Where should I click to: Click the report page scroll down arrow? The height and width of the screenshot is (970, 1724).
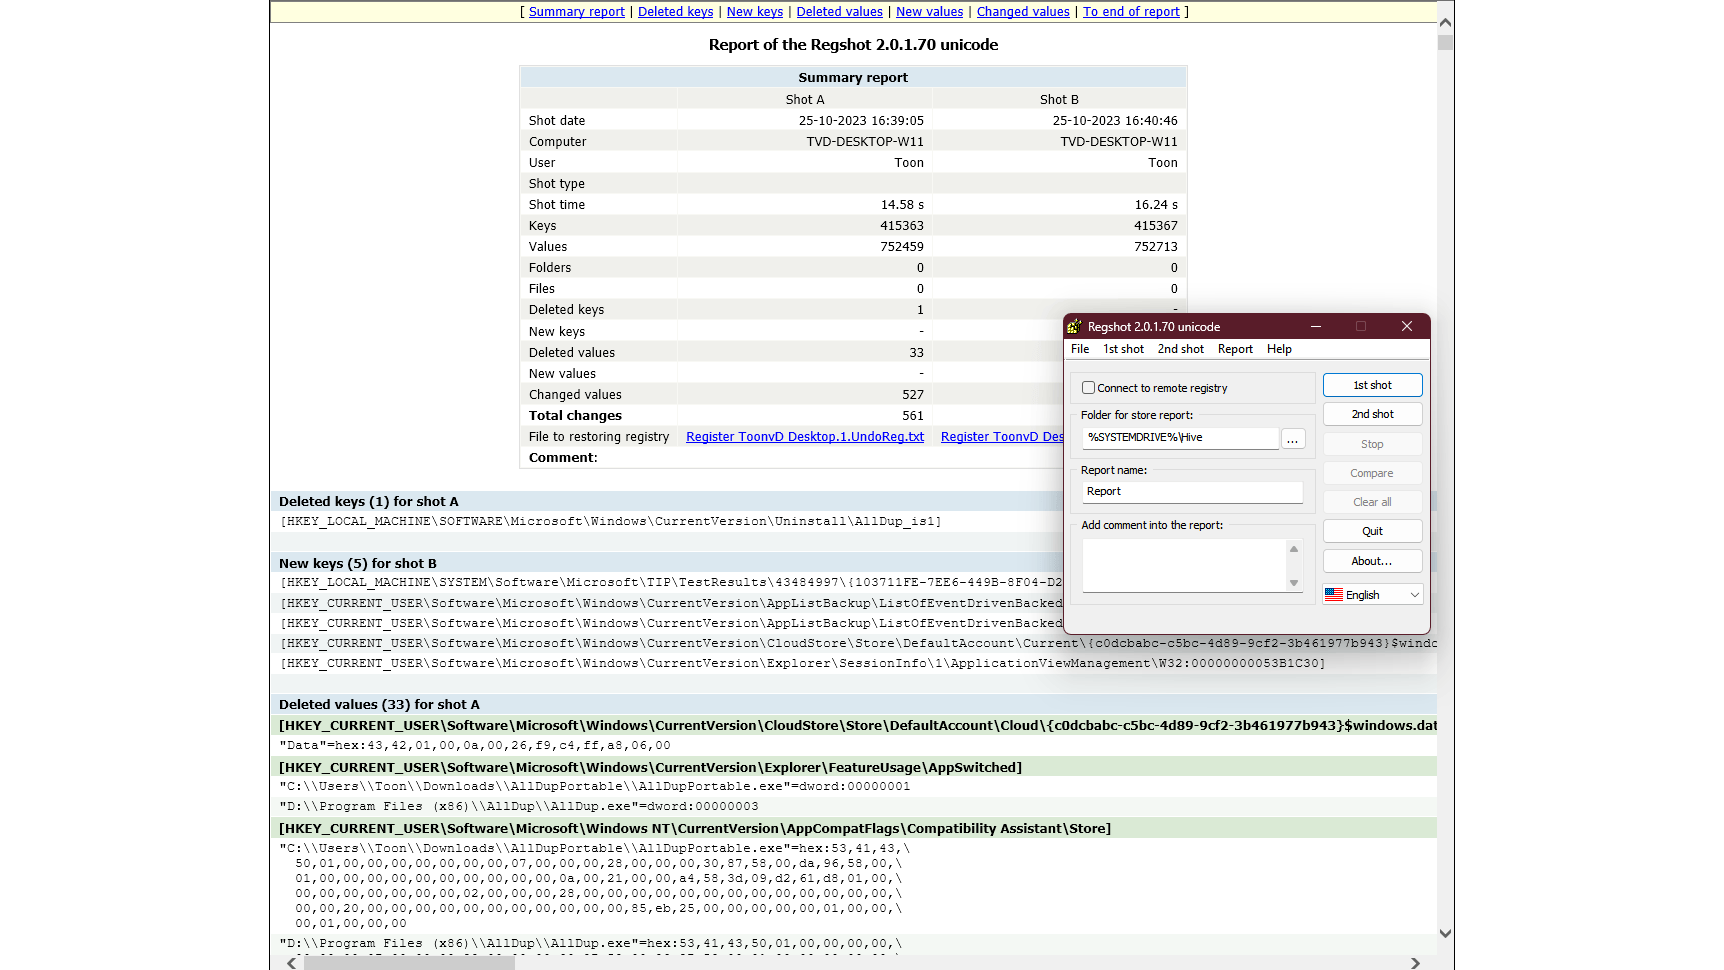(1445, 933)
